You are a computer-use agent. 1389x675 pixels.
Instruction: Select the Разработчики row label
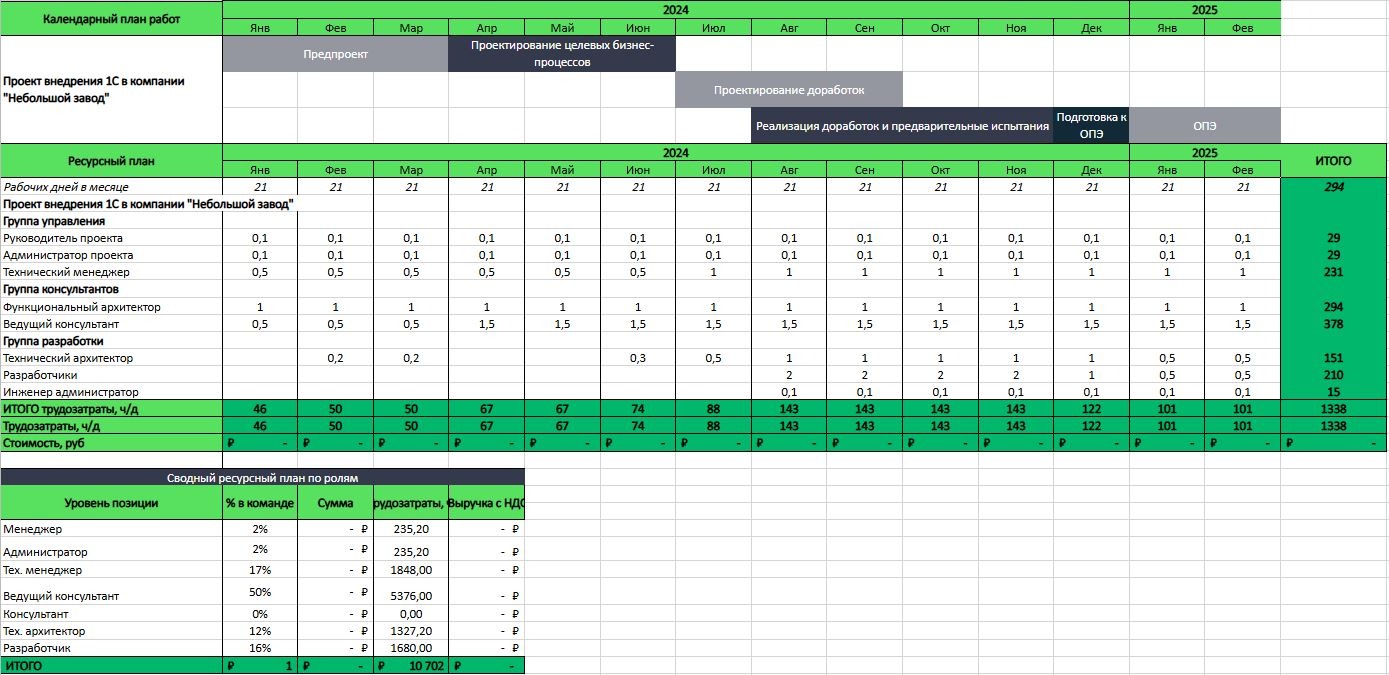point(40,375)
